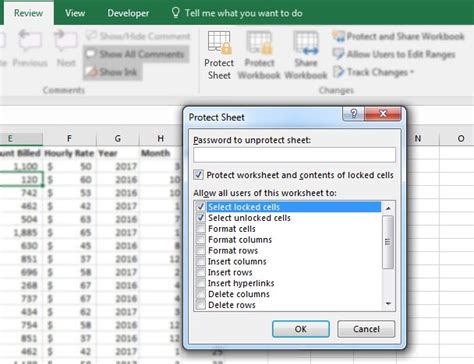The height and width of the screenshot is (364, 474).
Task: Click the Share Workbook ribbon icon
Action: coord(306,55)
